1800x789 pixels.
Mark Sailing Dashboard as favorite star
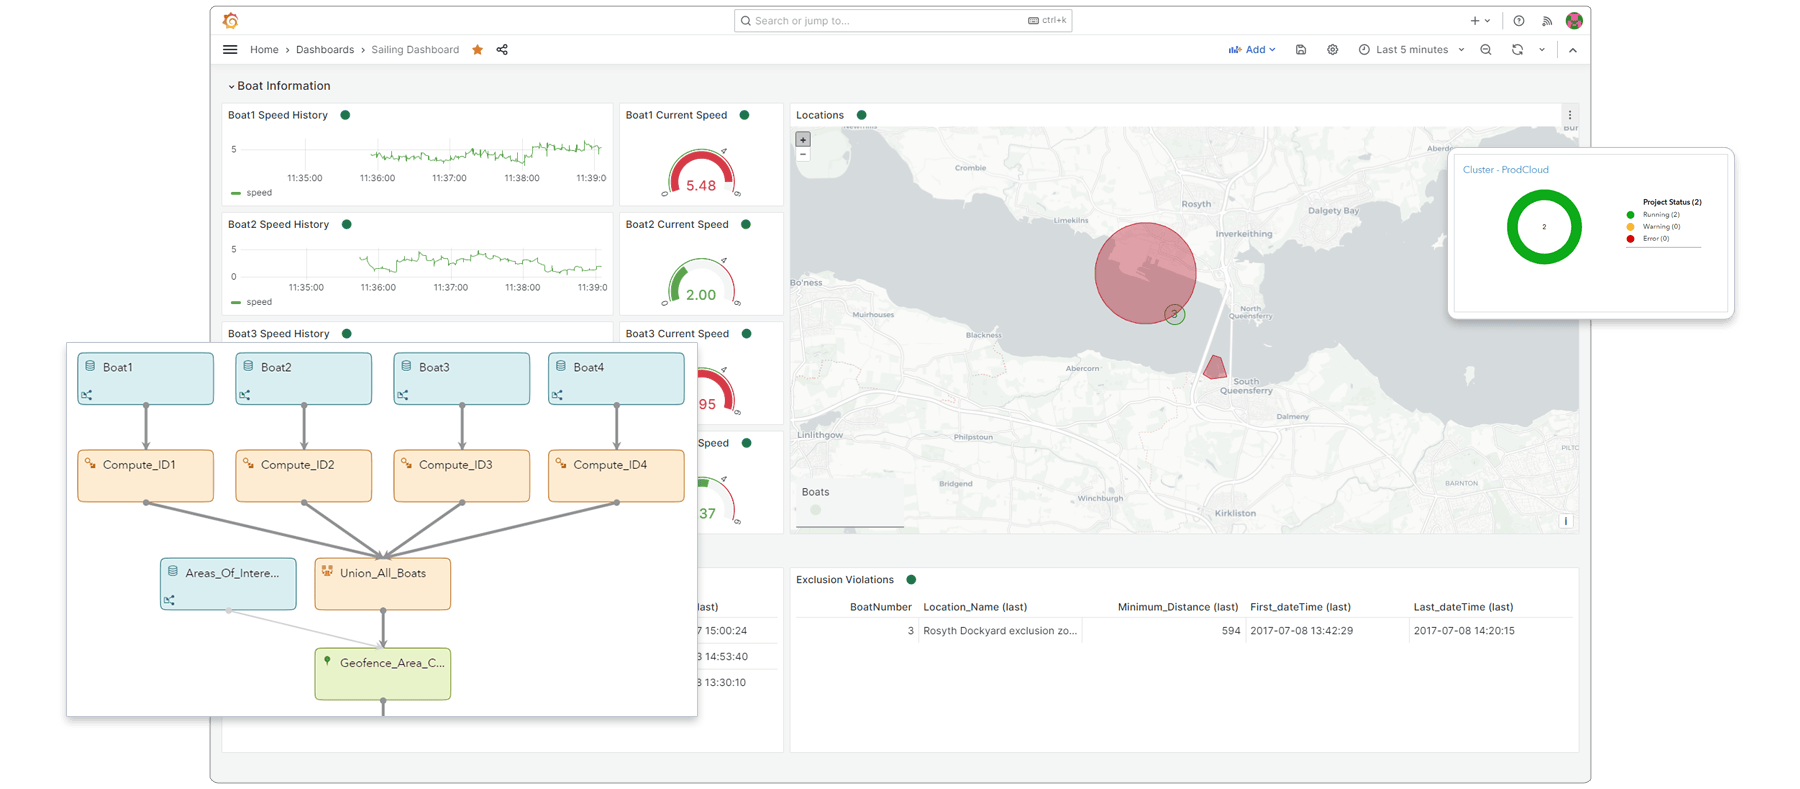[x=478, y=50]
